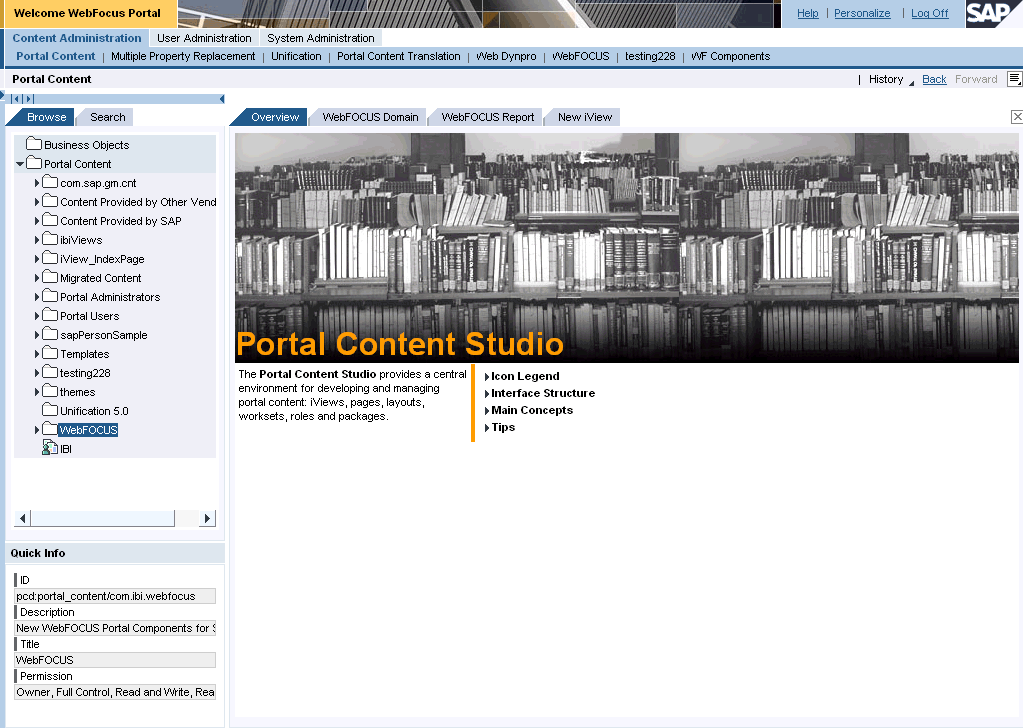Click the IBI role icon in tree
Screen dimensions: 1023x728
[49, 449]
